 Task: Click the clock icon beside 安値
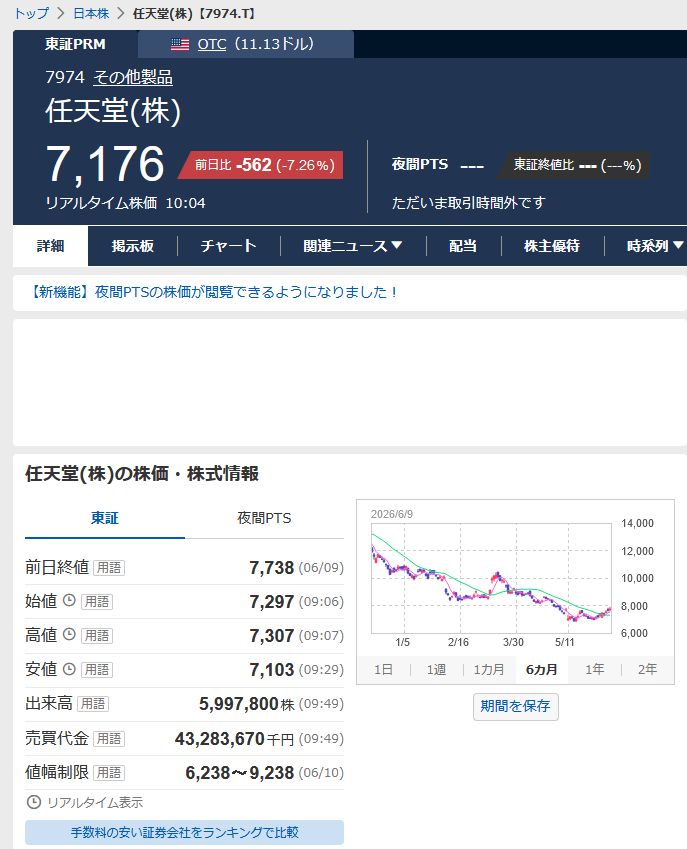[69, 669]
